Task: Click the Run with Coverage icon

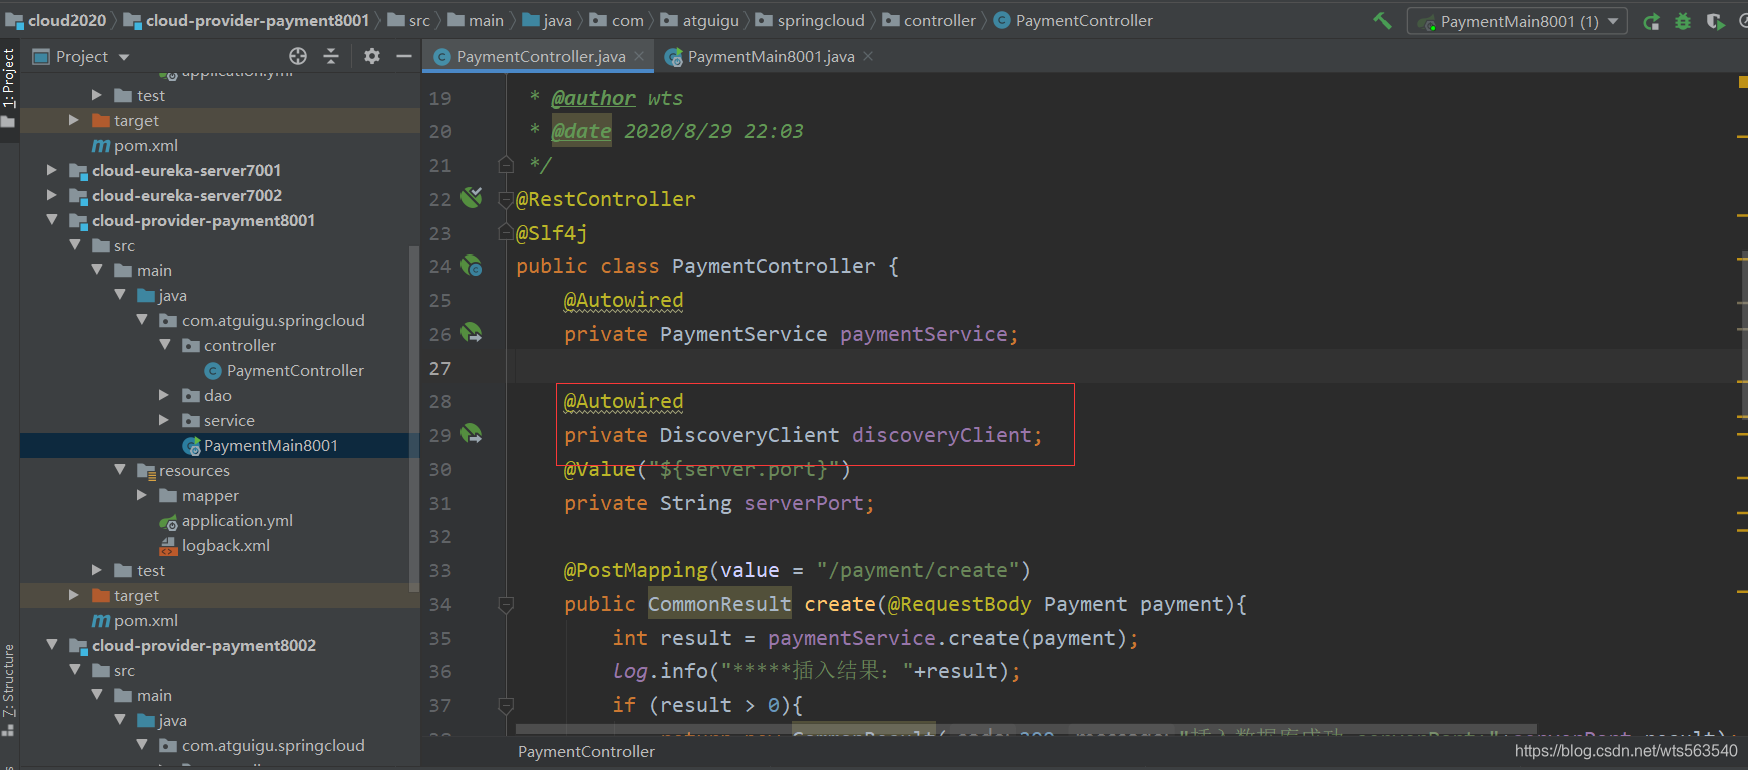Action: [1715, 21]
